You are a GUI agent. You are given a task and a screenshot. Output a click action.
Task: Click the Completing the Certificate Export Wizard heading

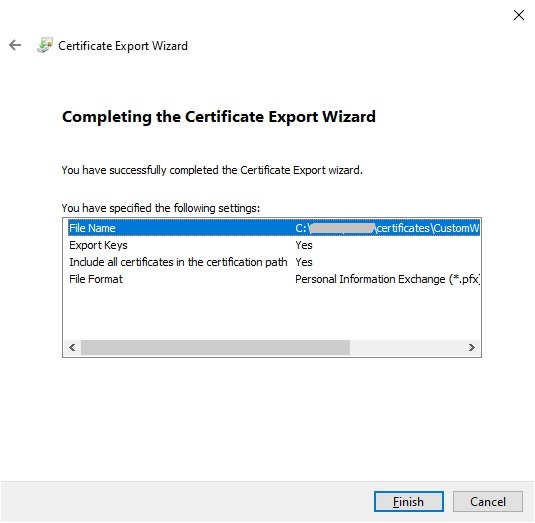[219, 117]
